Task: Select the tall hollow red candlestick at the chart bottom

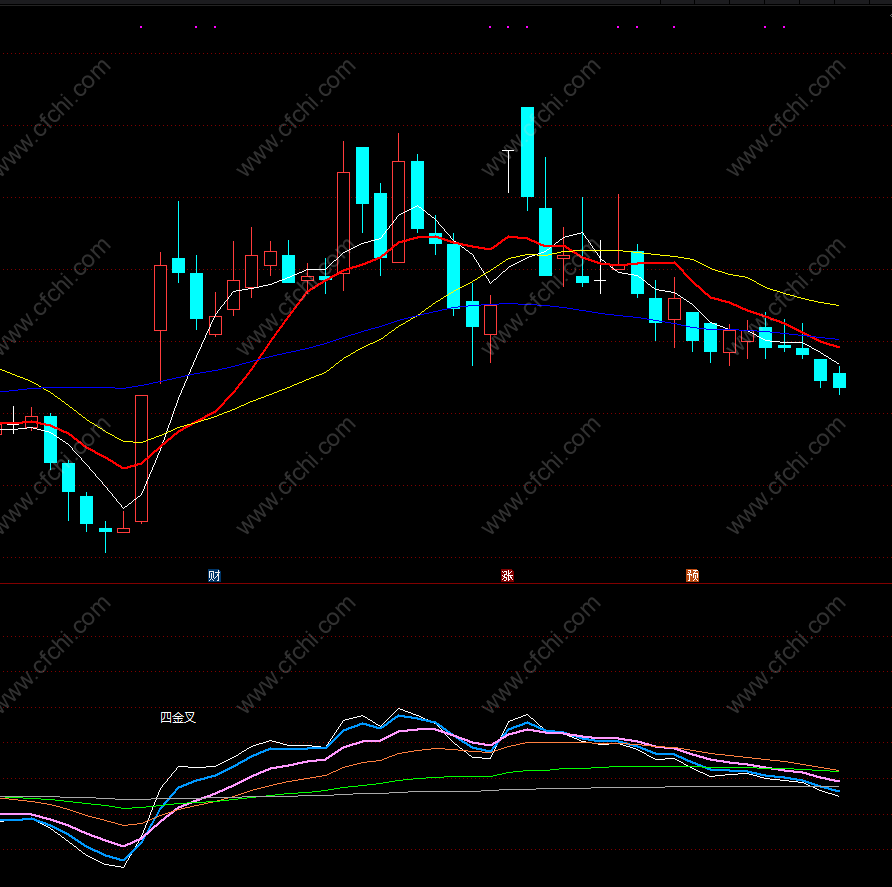Action: (142, 459)
